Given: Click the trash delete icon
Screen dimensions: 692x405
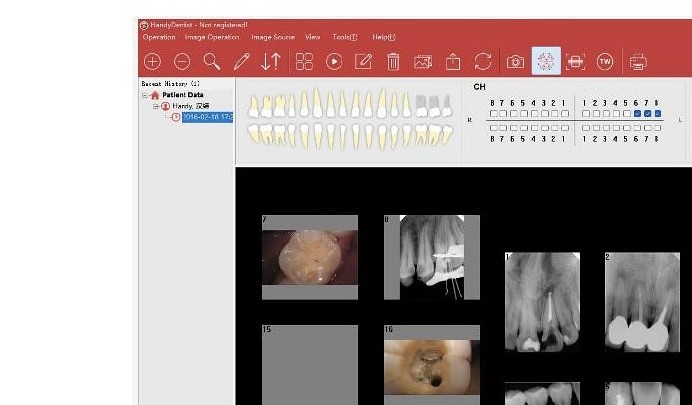Looking at the screenshot, I should tap(393, 61).
